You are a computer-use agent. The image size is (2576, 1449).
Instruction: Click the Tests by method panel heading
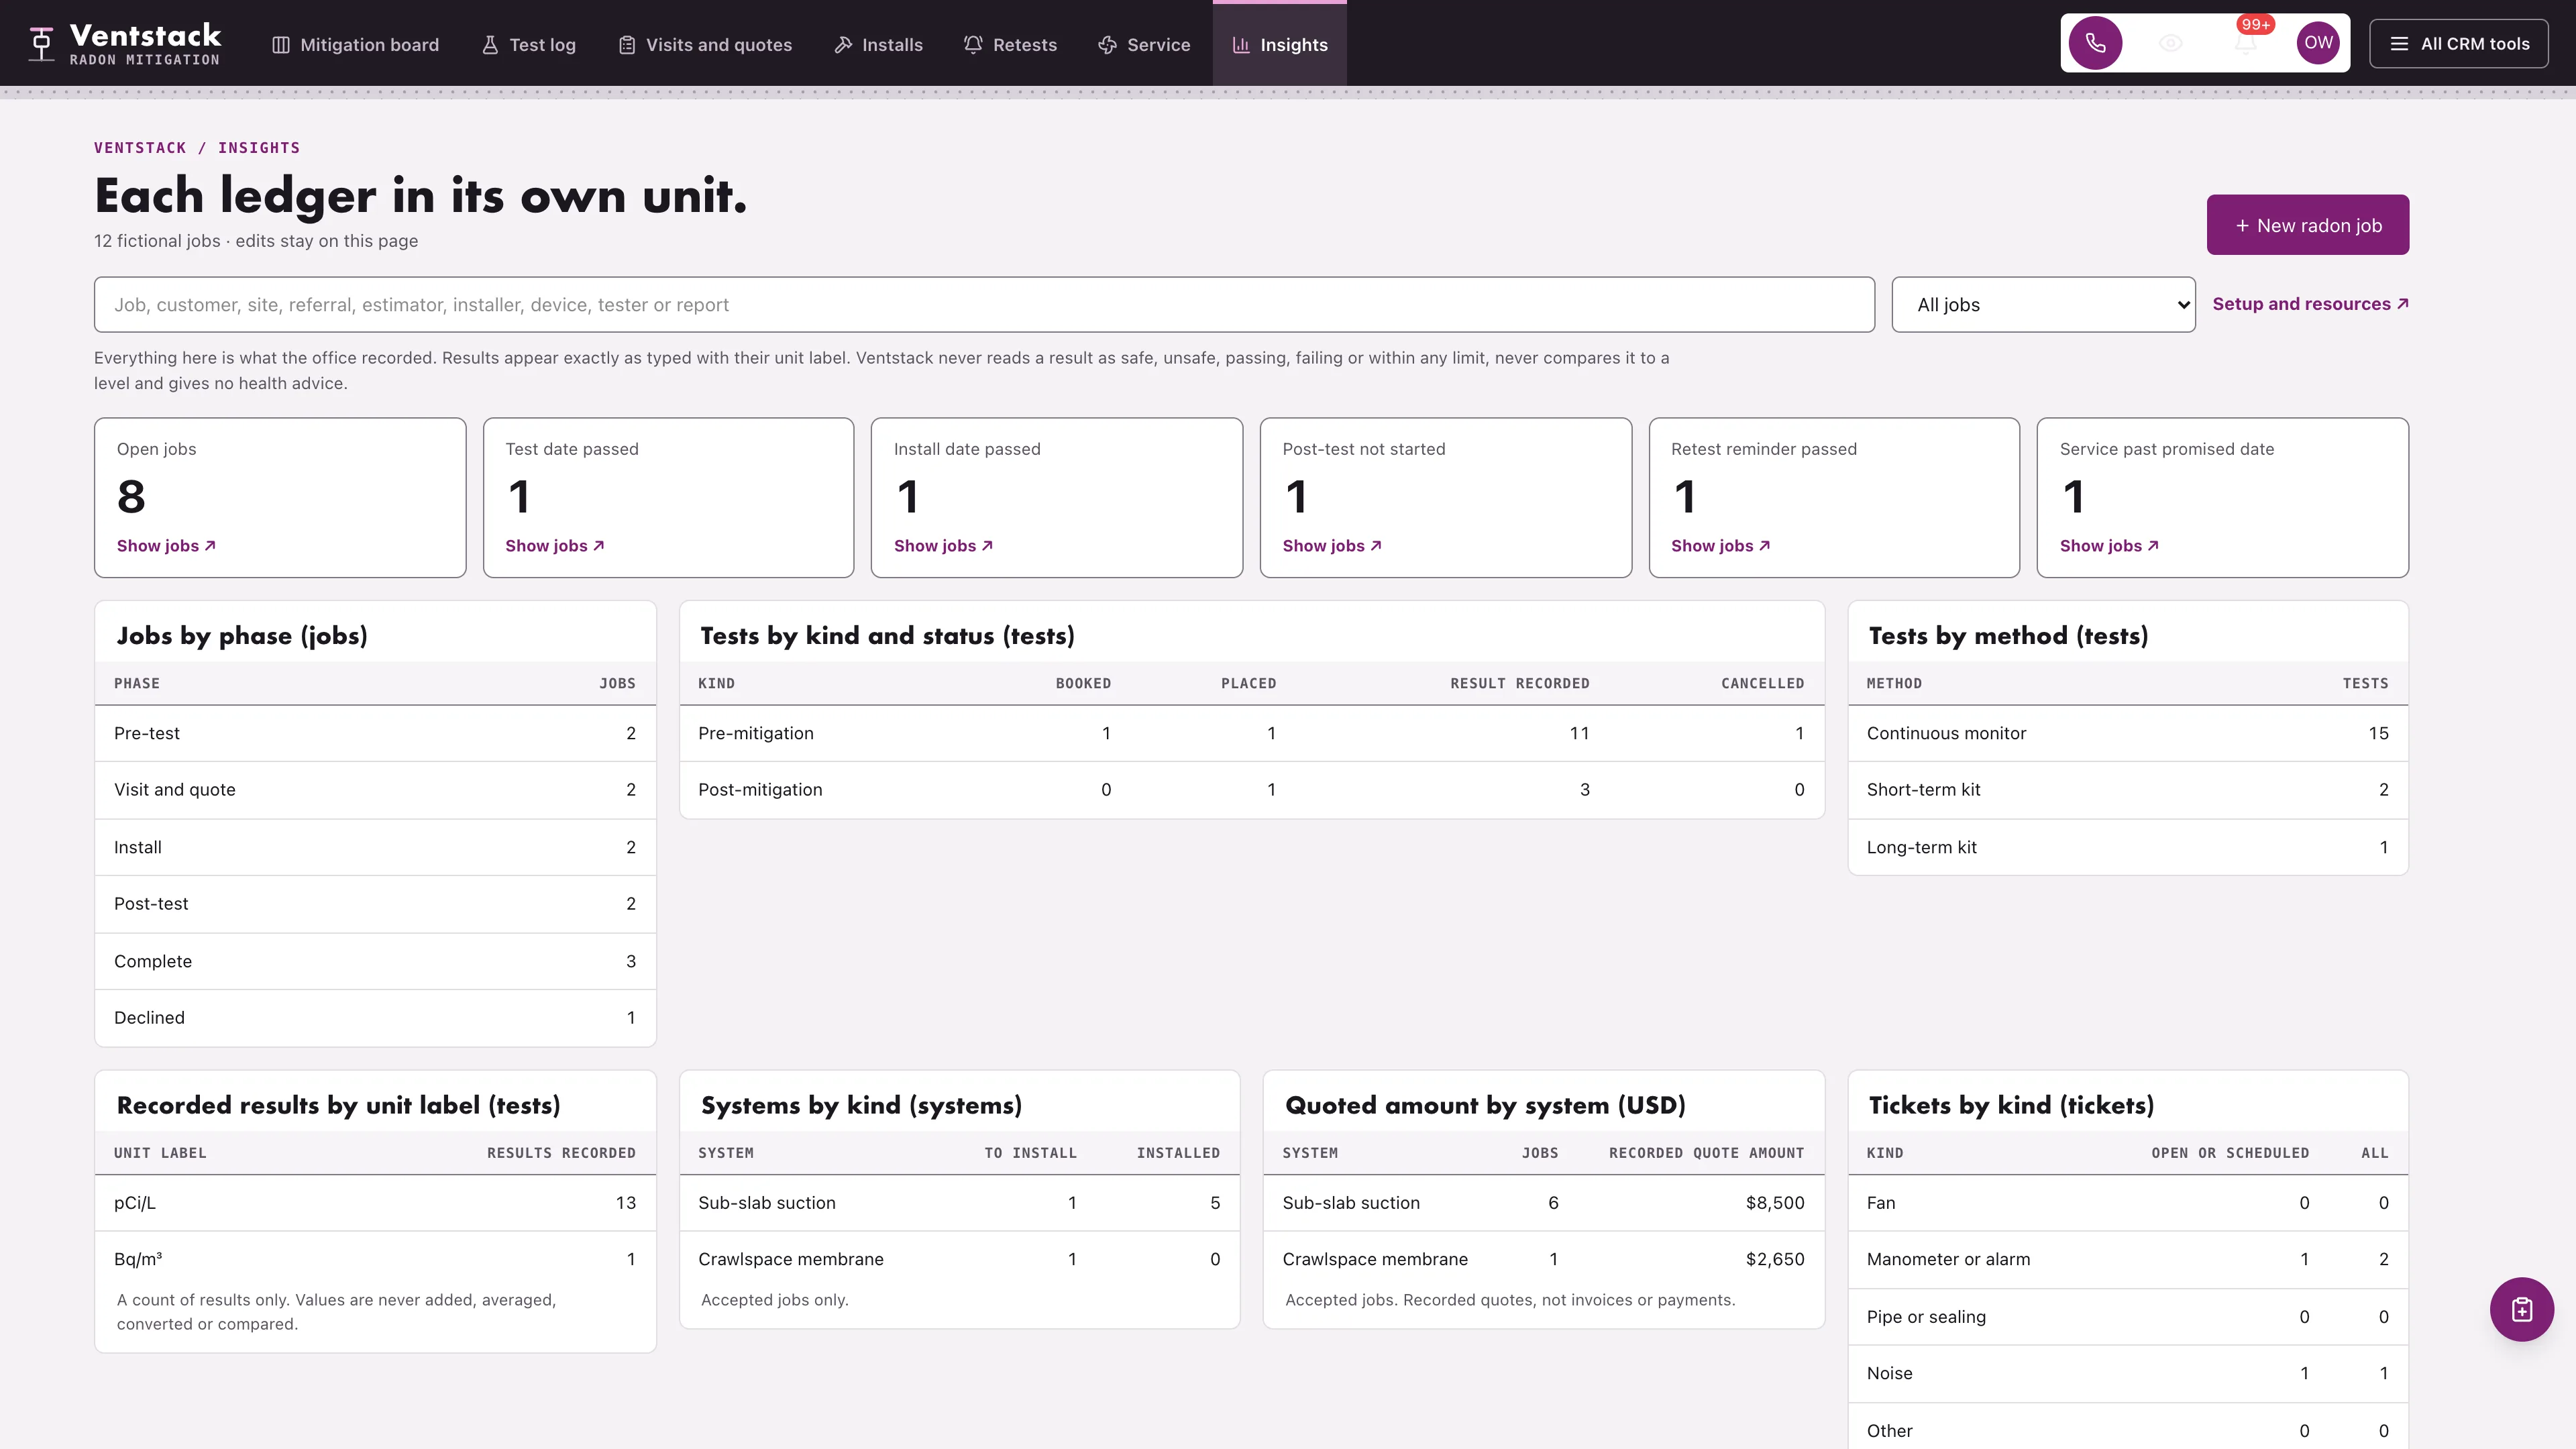pyautogui.click(x=2008, y=636)
